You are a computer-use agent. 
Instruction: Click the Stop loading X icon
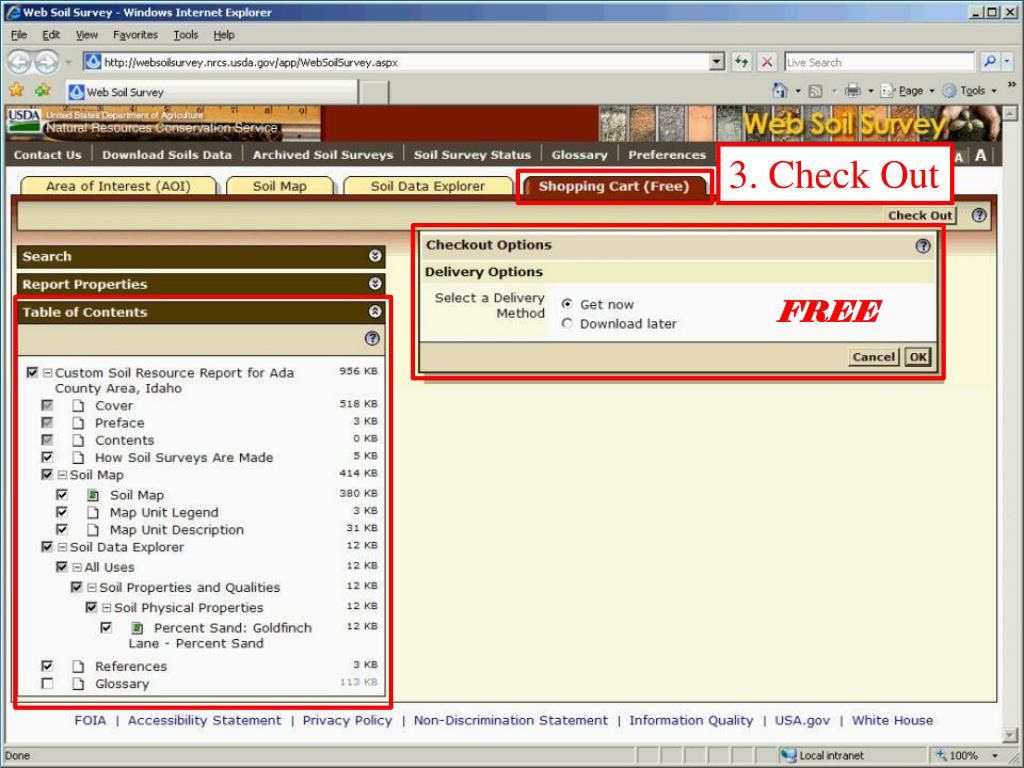(767, 62)
